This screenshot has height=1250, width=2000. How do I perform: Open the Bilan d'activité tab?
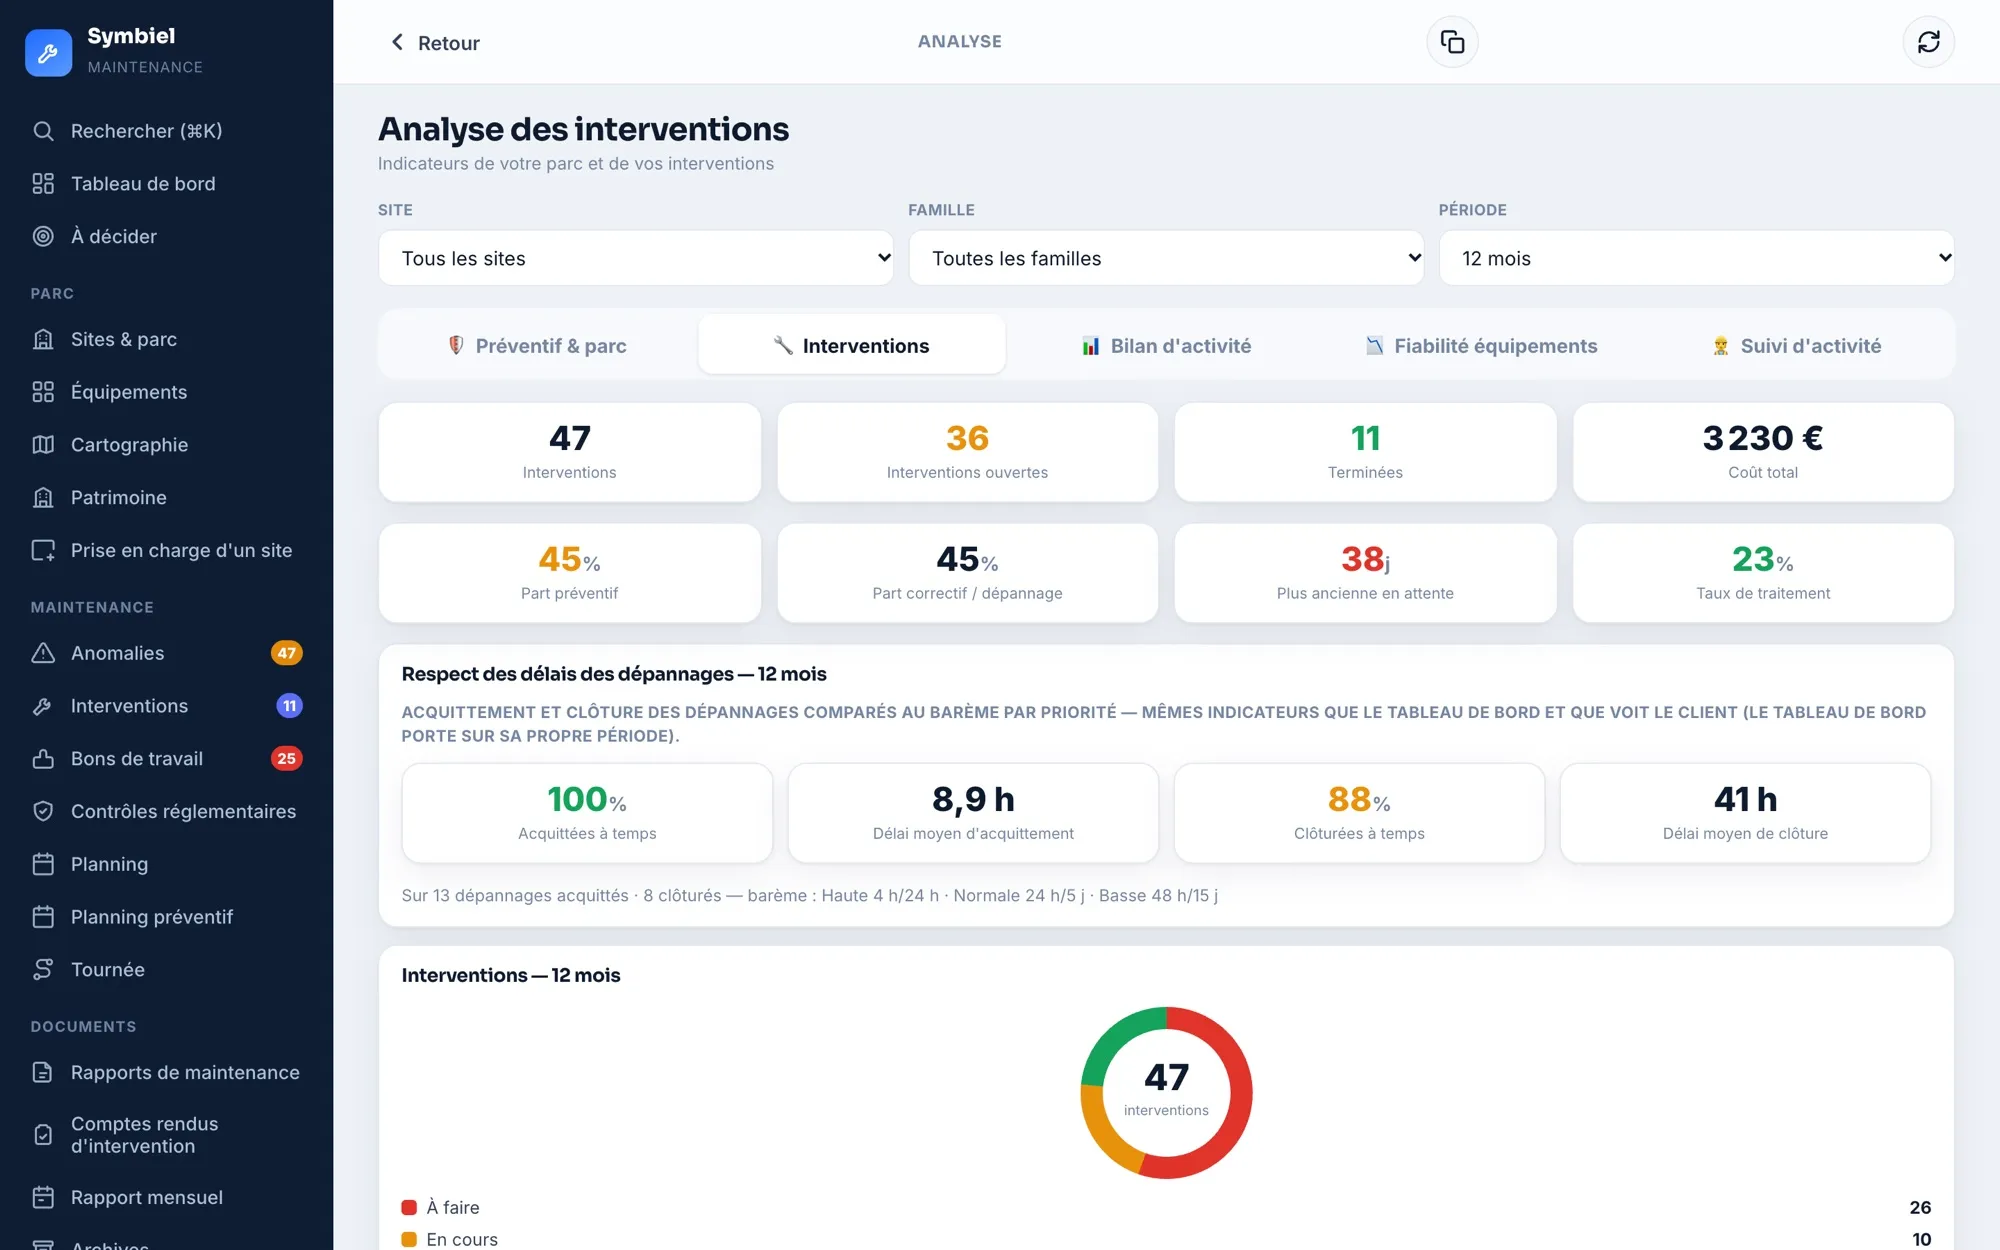(x=1166, y=346)
